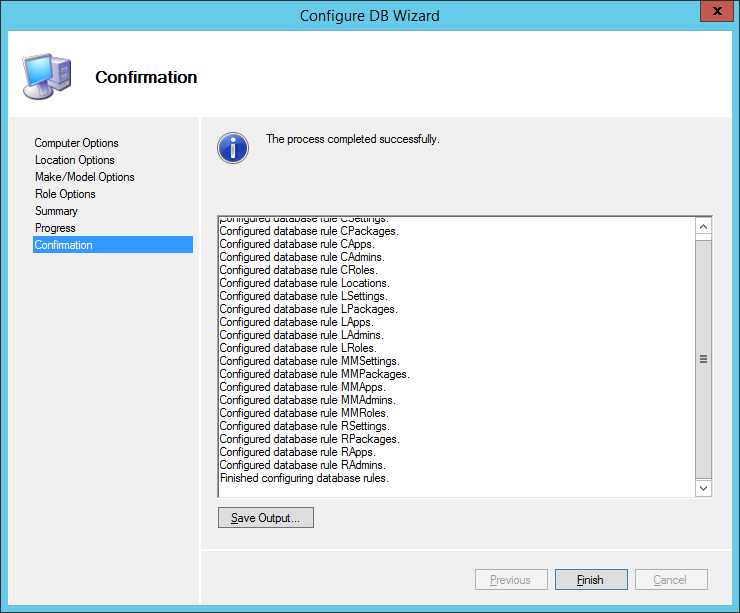Open Make/Model Options wizard step
Viewport: 740px width, 613px height.
tap(85, 177)
